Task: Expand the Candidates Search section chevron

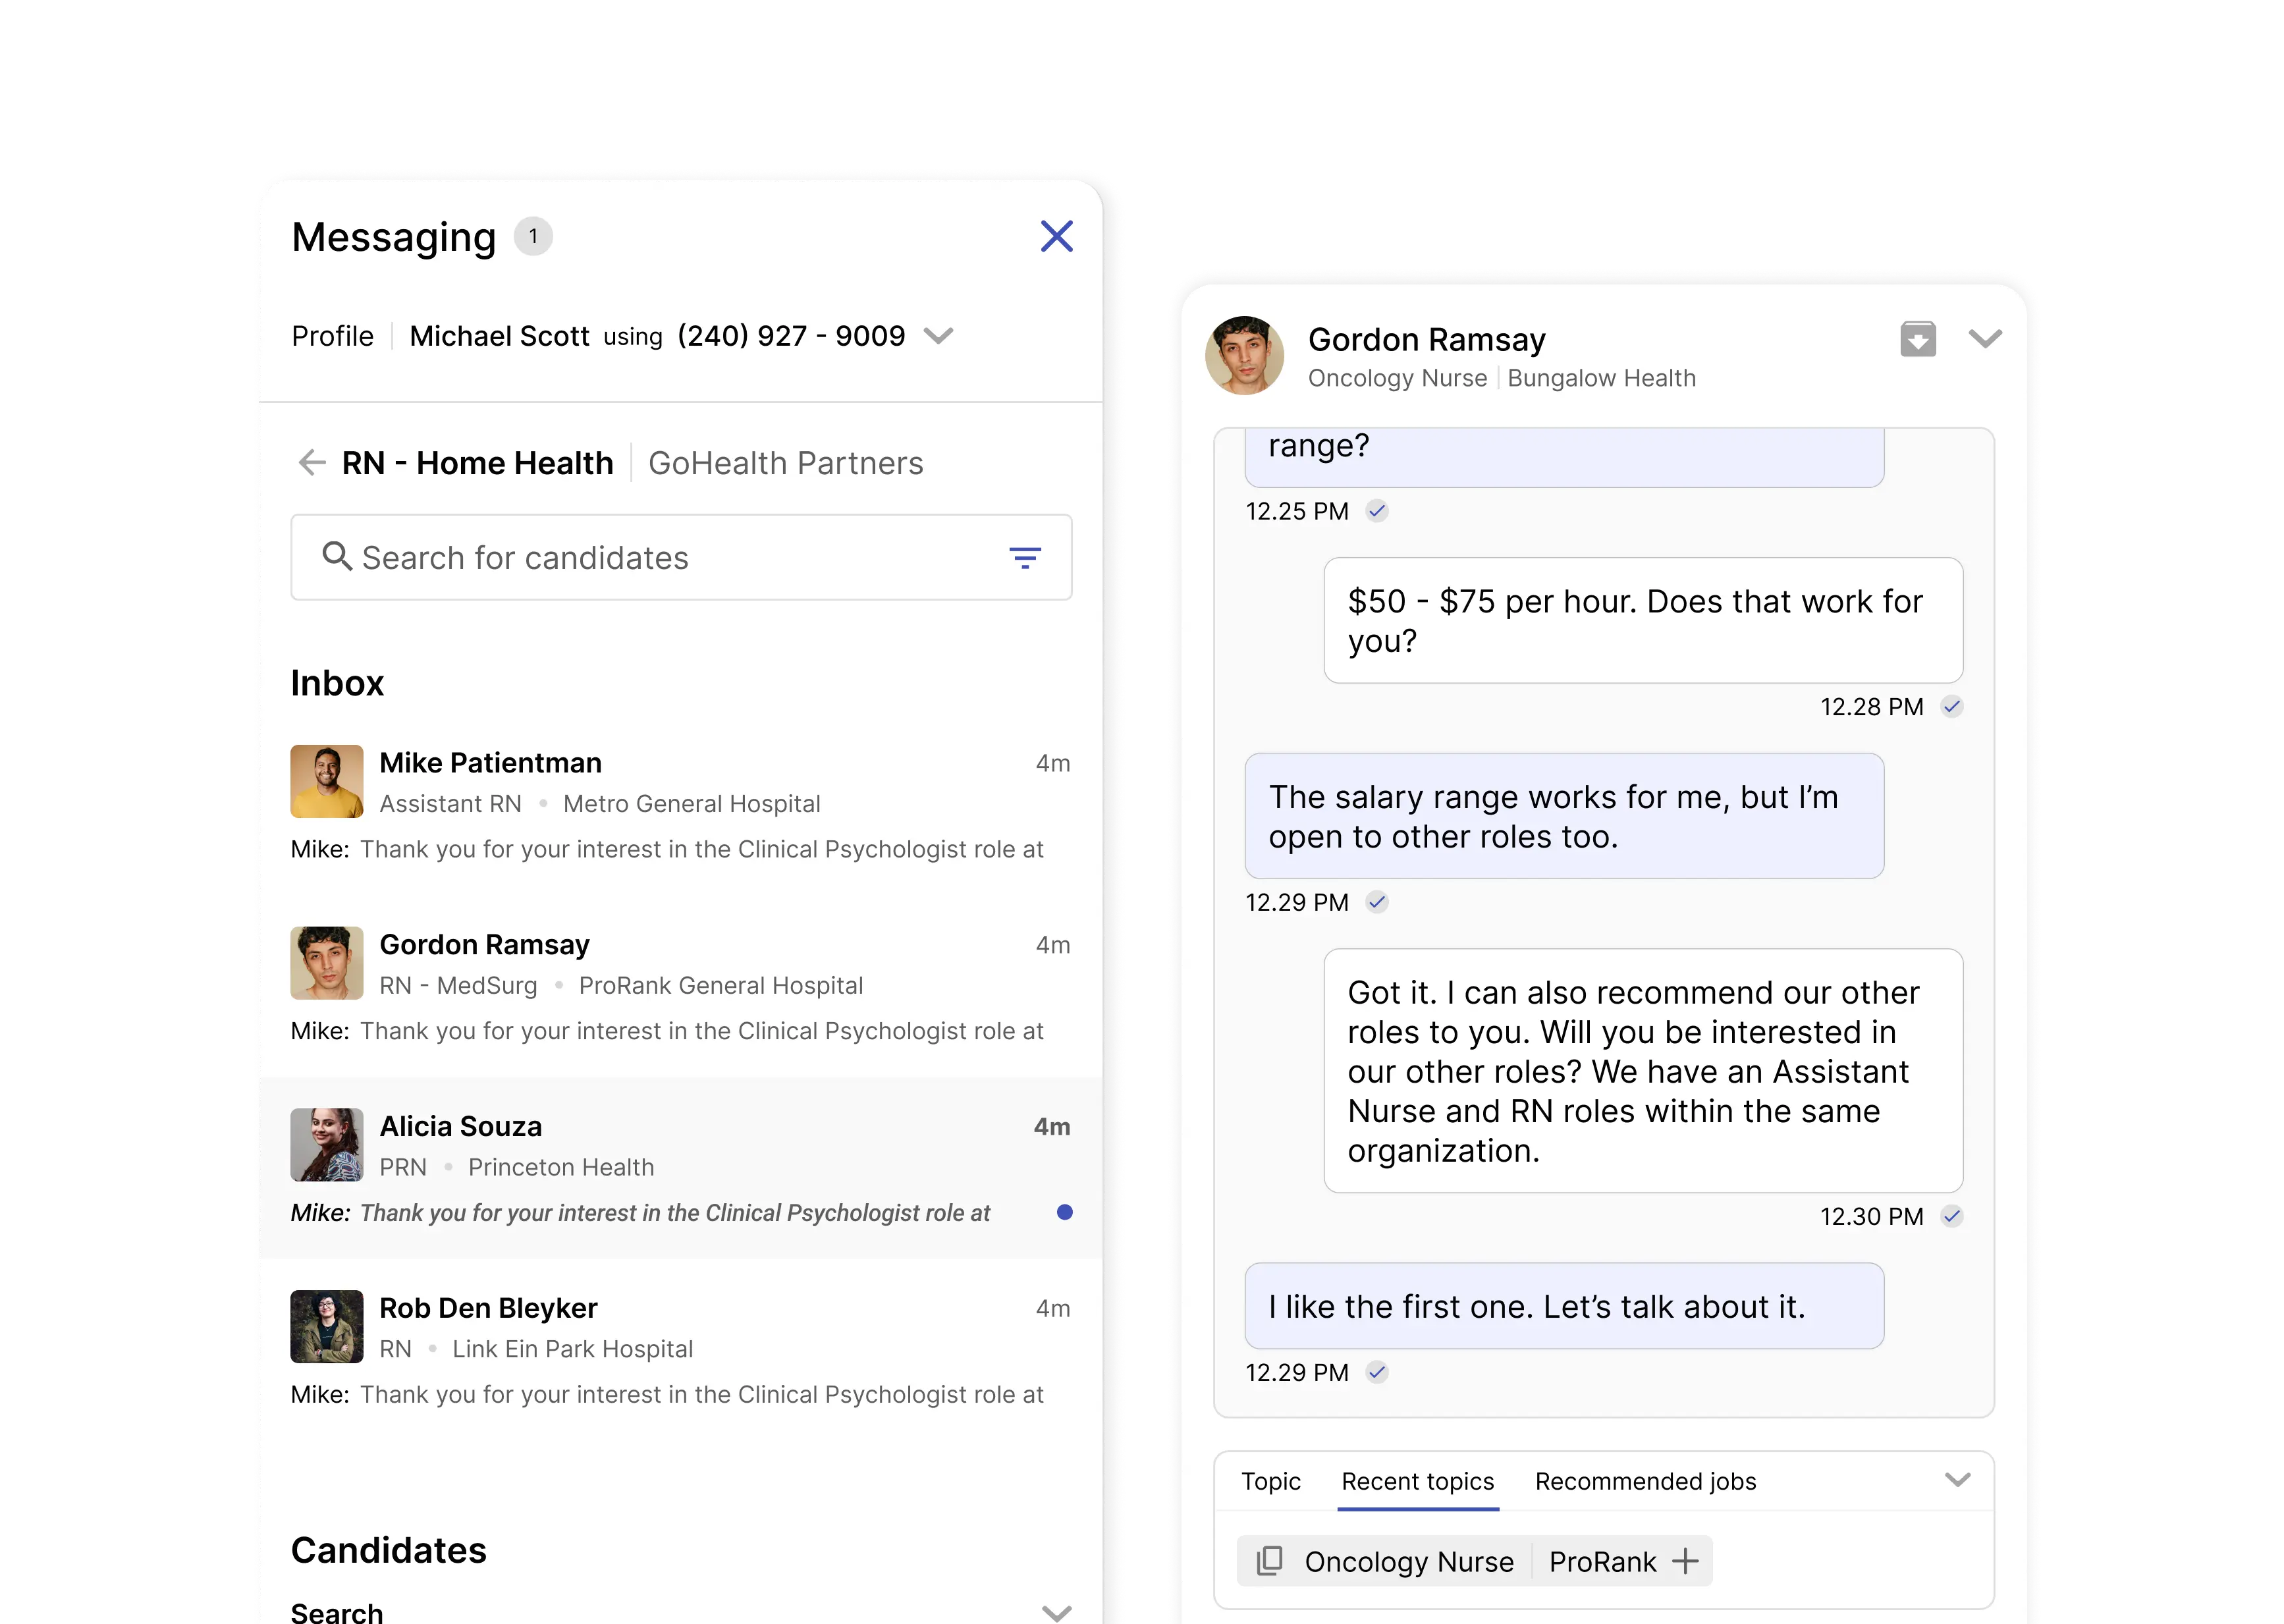Action: pyautogui.click(x=1056, y=1612)
